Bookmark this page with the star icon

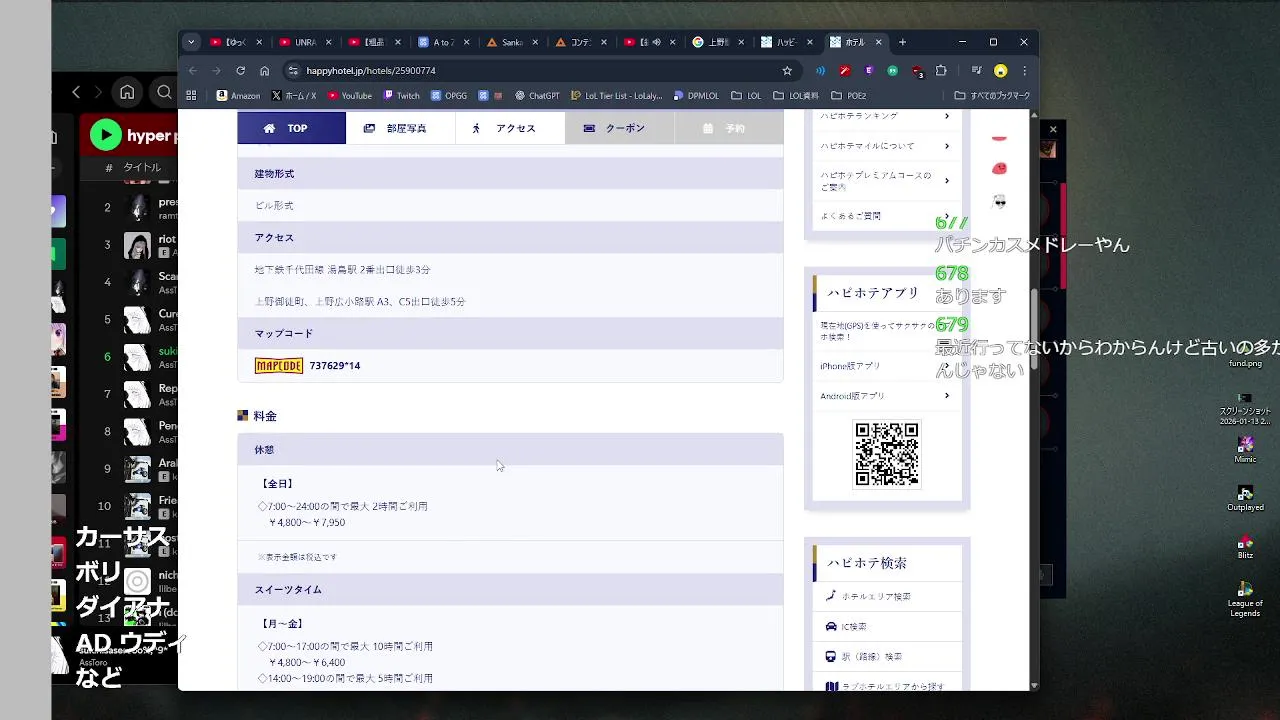(x=787, y=71)
